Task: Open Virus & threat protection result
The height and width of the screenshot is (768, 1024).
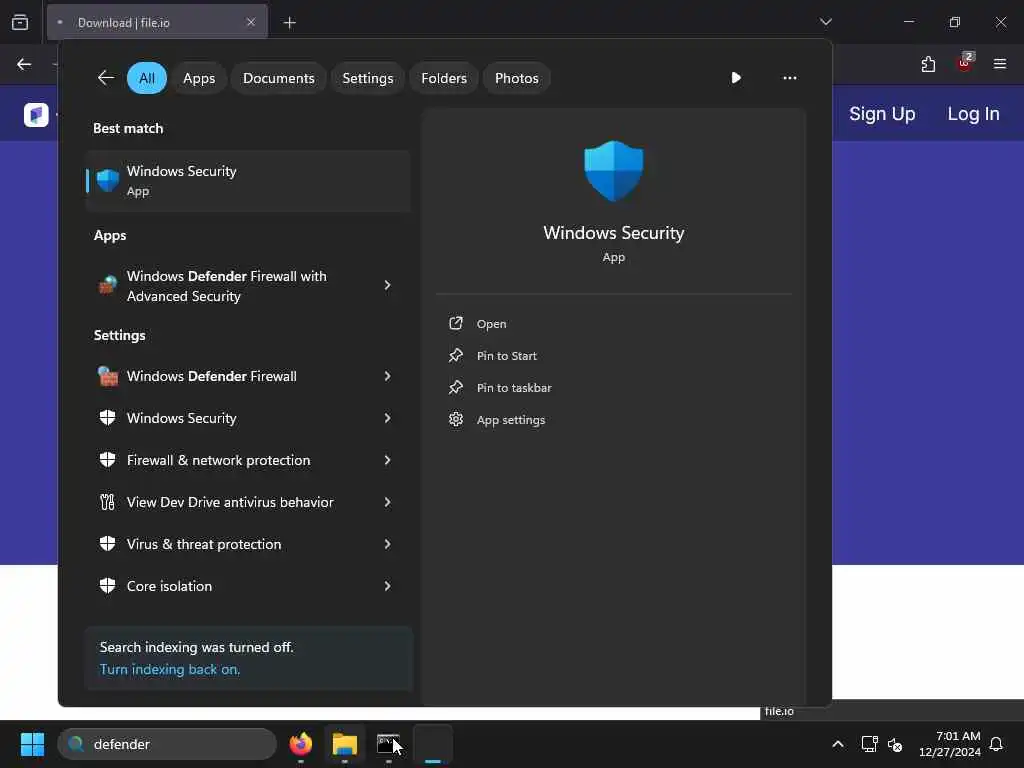Action: (x=248, y=544)
